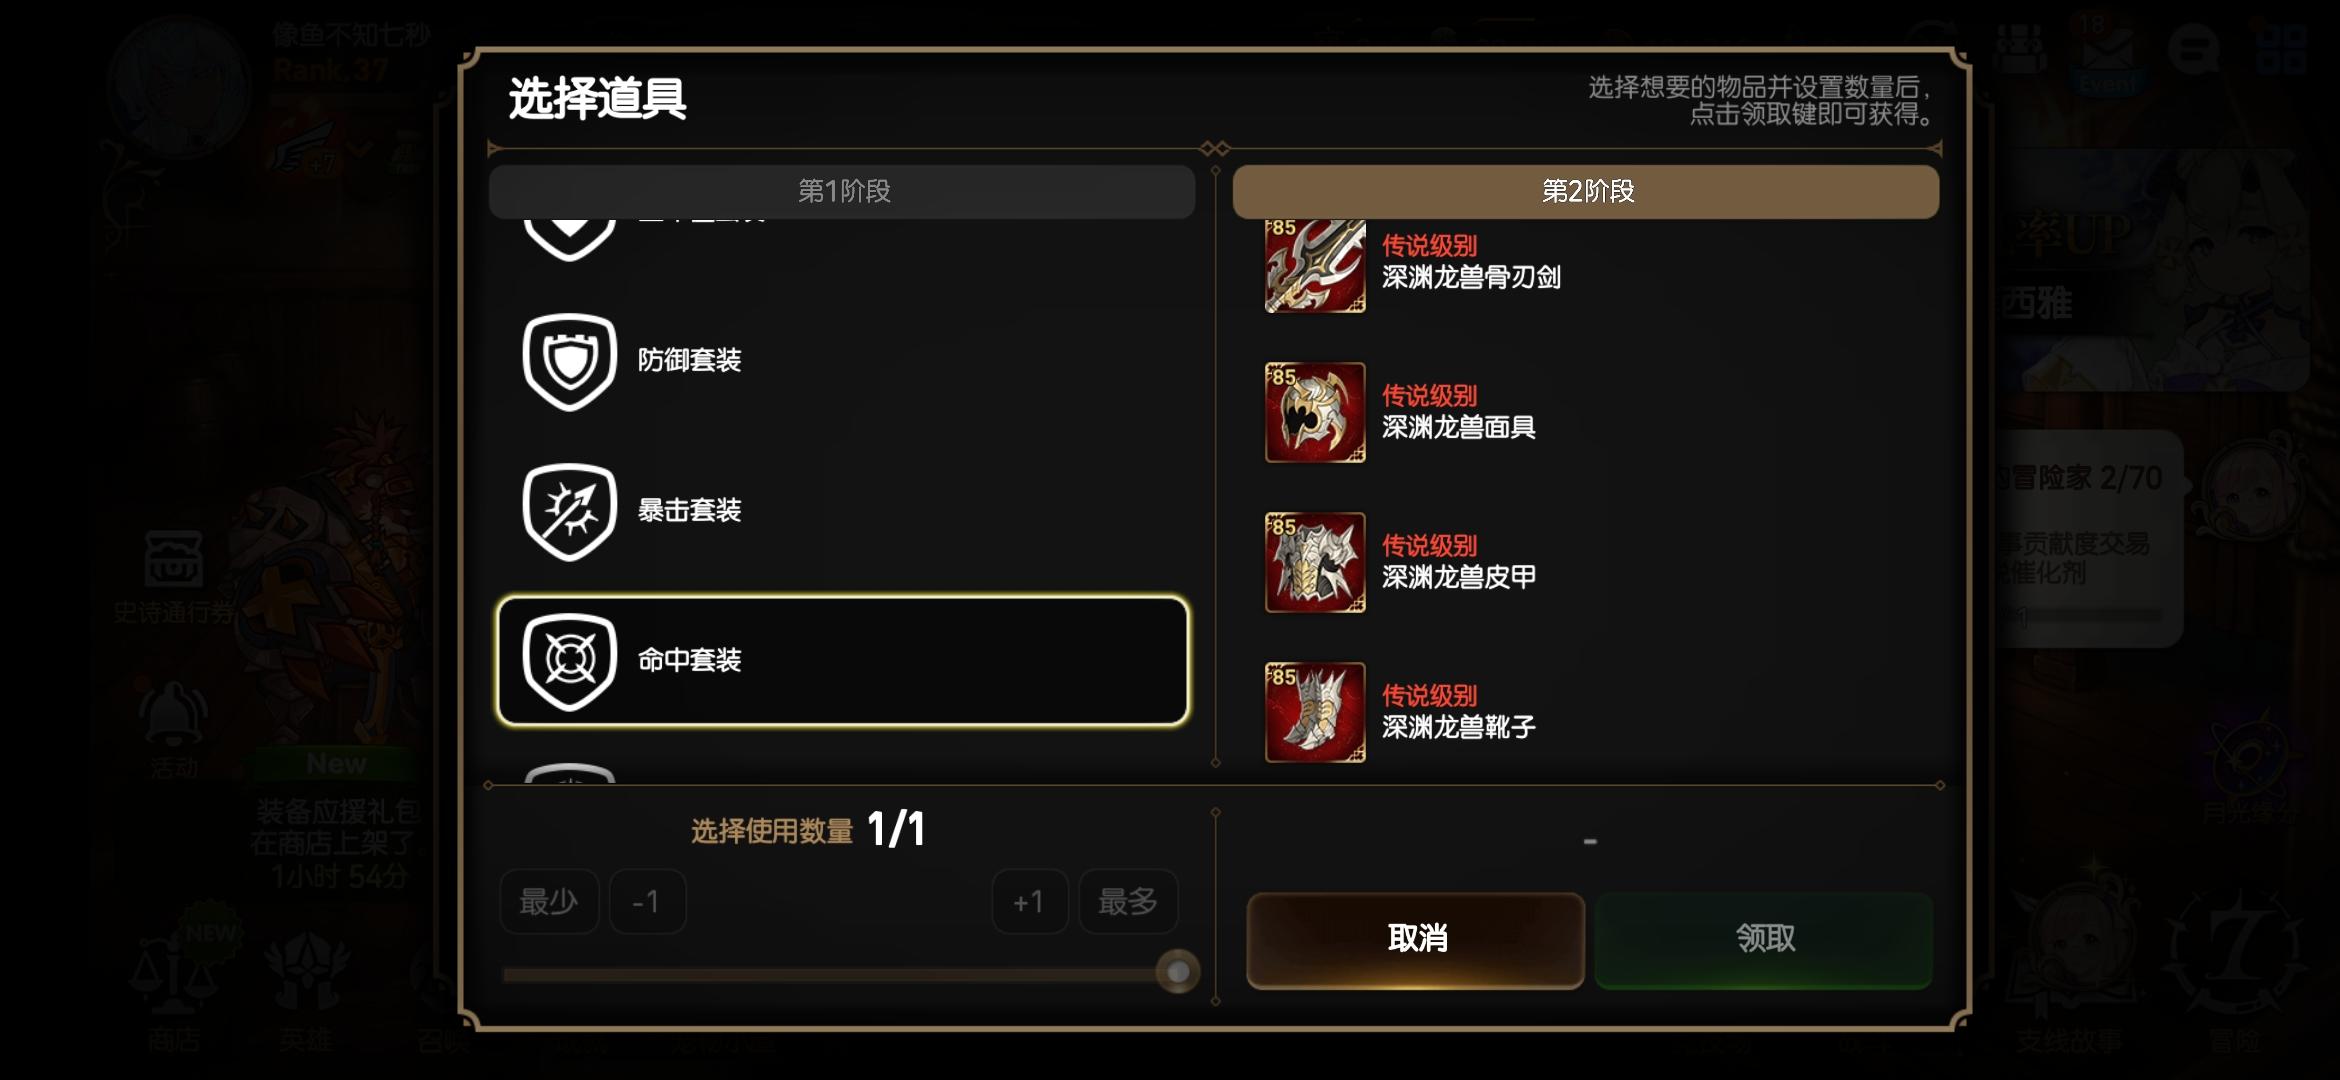The height and width of the screenshot is (1080, 2340).
Task: Pick the 深渊龙兽骨刃剑 sword icon
Action: click(x=1315, y=266)
